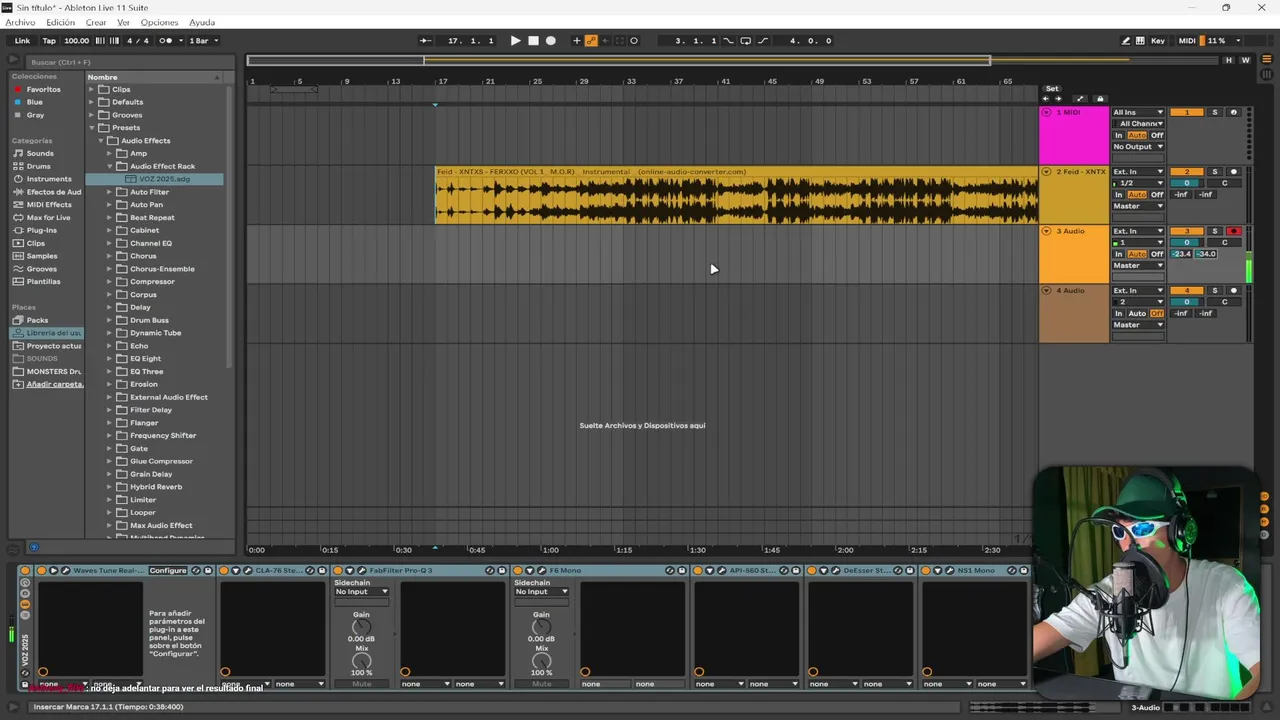The width and height of the screenshot is (1280, 720).
Task: Click the 2 Feid track pan control
Action: (1224, 183)
